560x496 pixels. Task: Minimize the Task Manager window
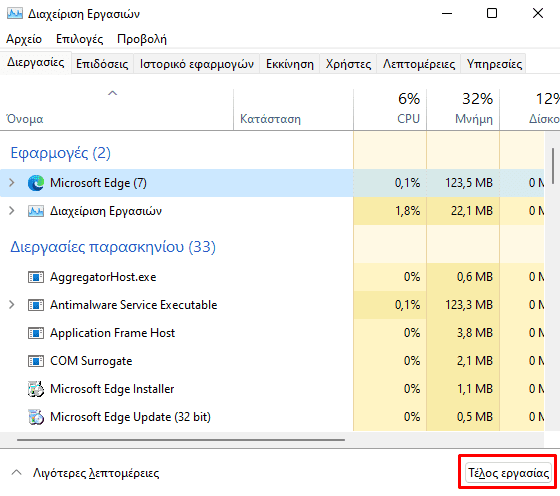(447, 13)
